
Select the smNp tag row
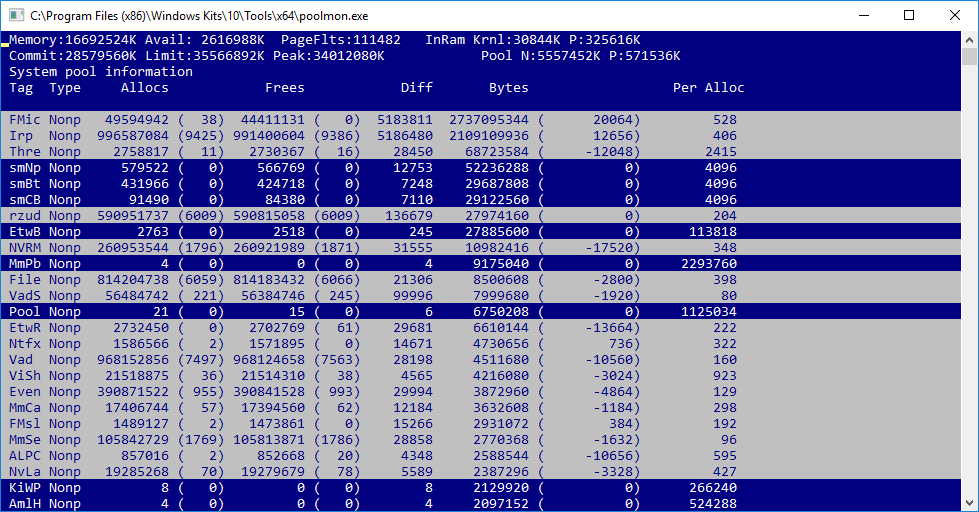click(x=481, y=167)
